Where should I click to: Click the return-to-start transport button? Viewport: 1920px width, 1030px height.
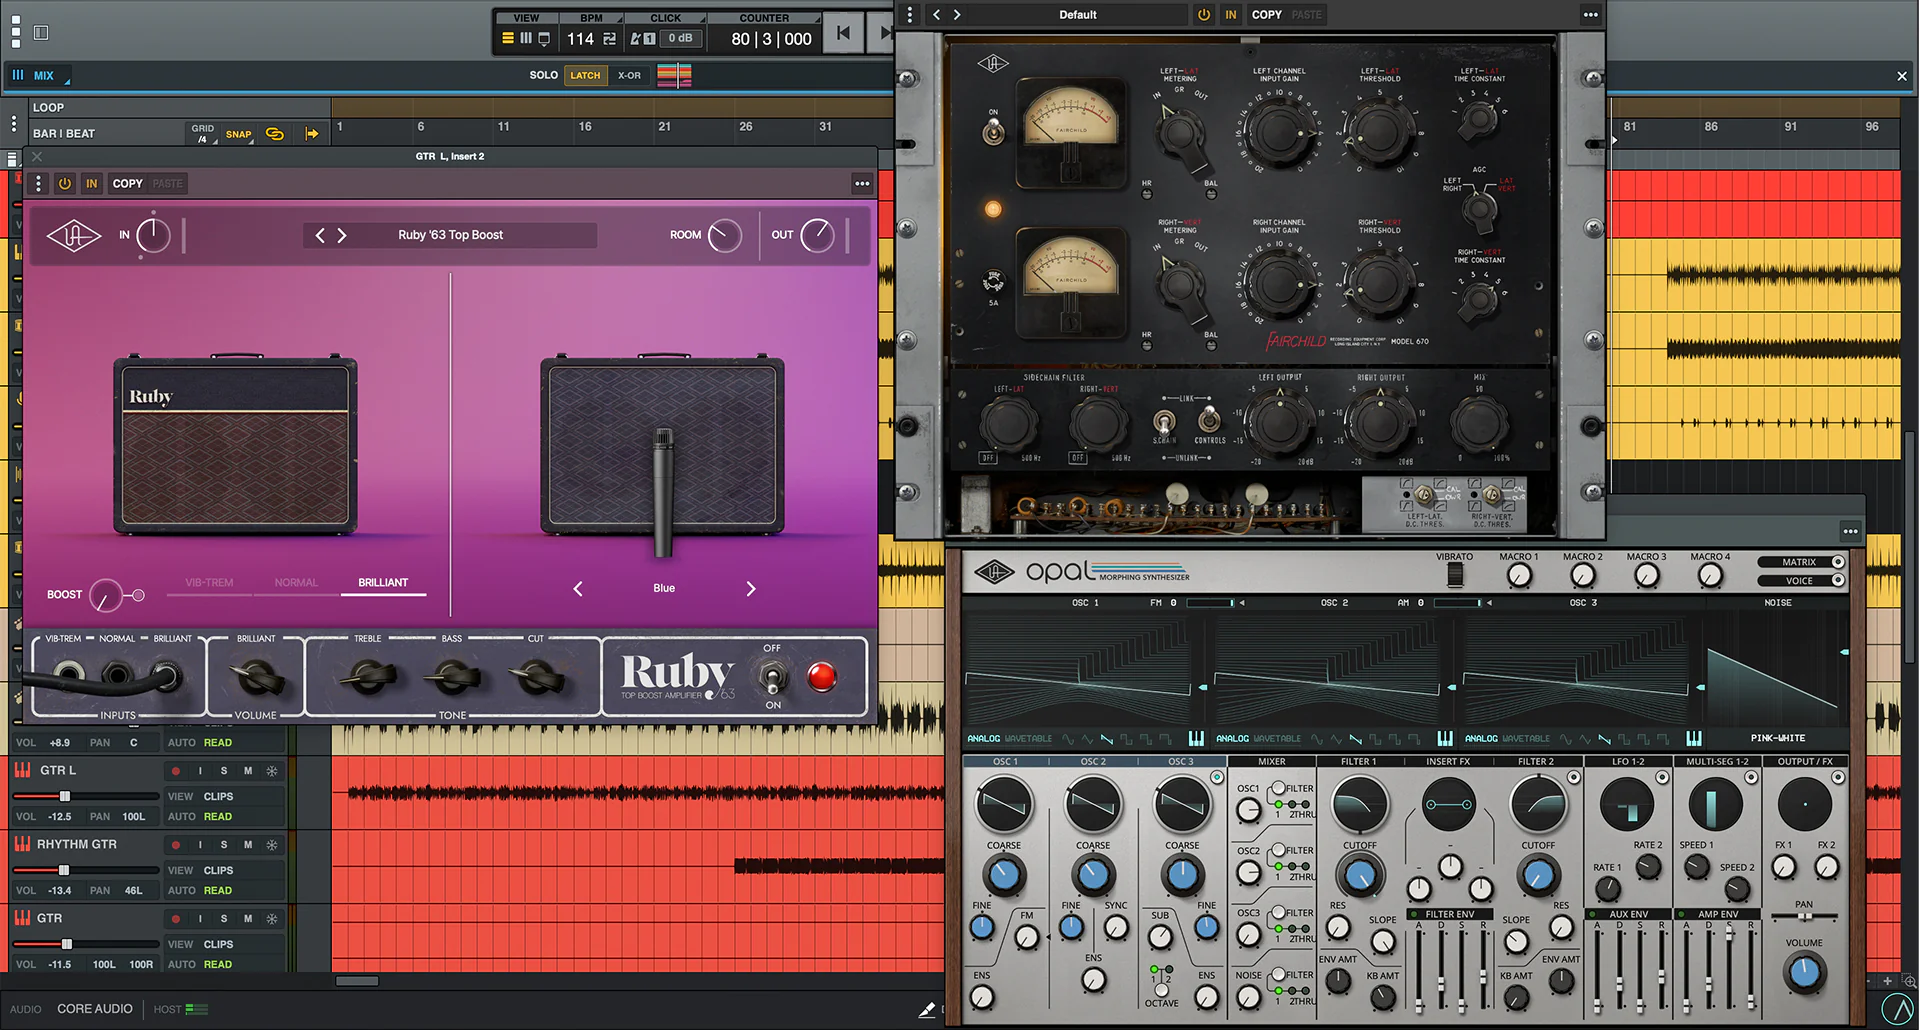[x=843, y=33]
